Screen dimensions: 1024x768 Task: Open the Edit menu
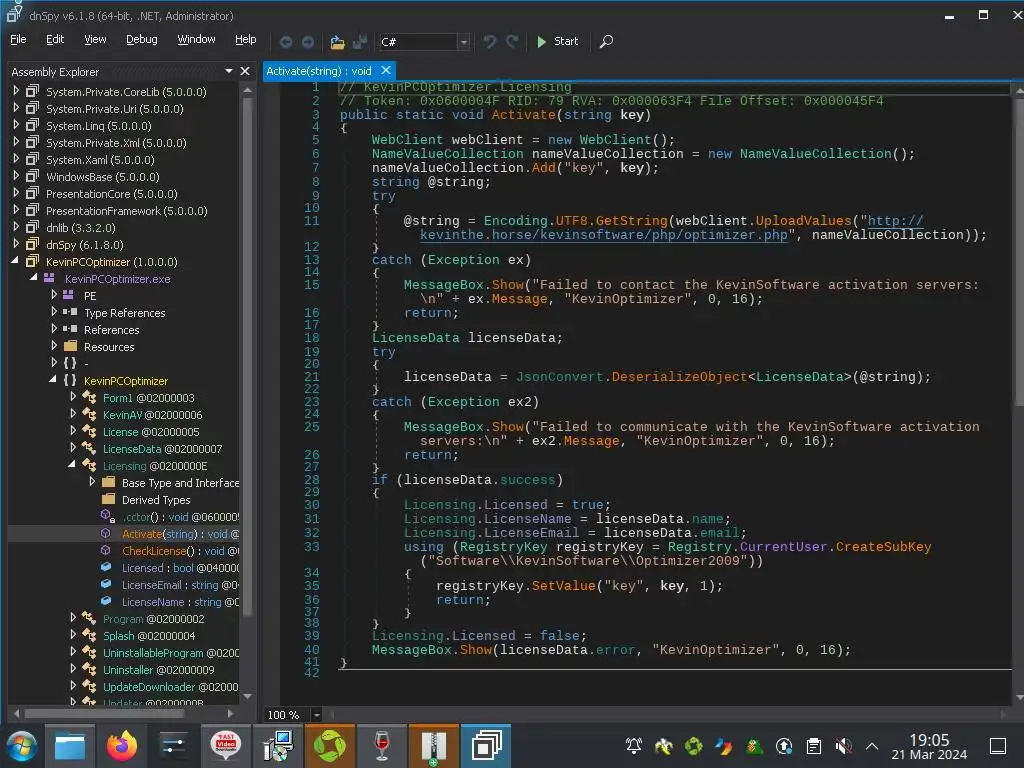click(x=55, y=39)
